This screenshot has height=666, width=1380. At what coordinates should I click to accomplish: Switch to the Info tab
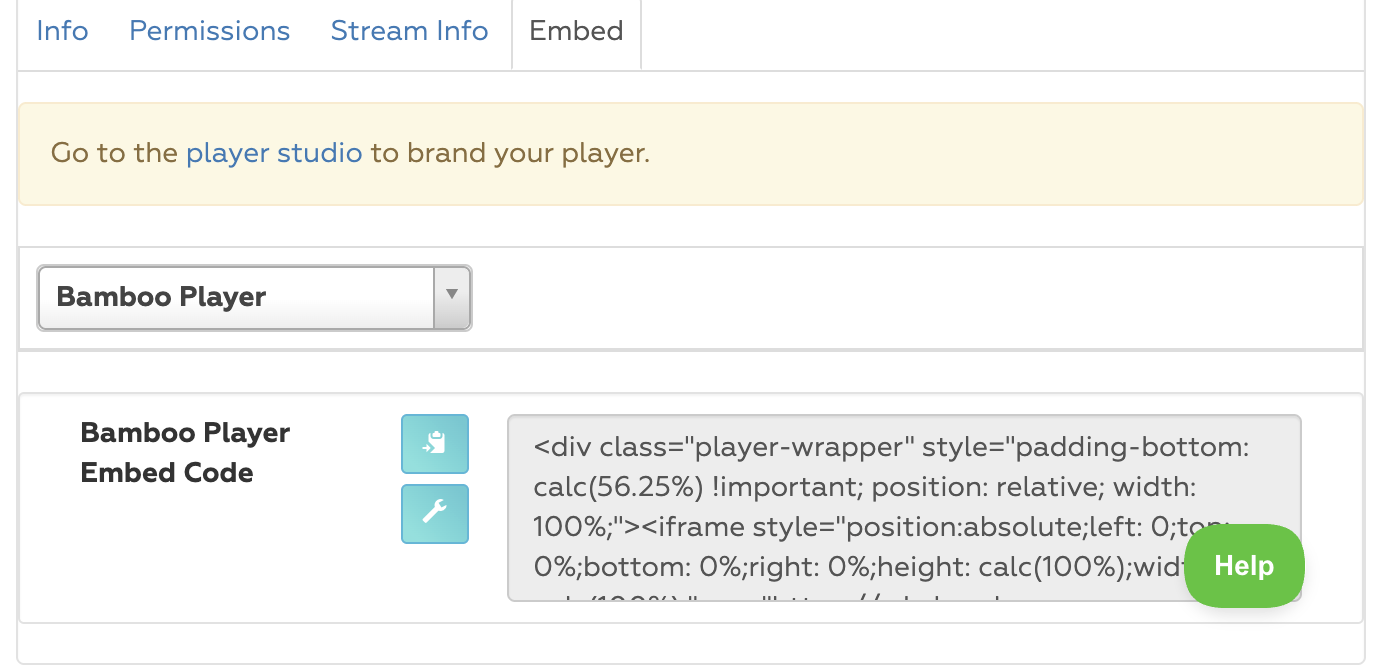(62, 31)
